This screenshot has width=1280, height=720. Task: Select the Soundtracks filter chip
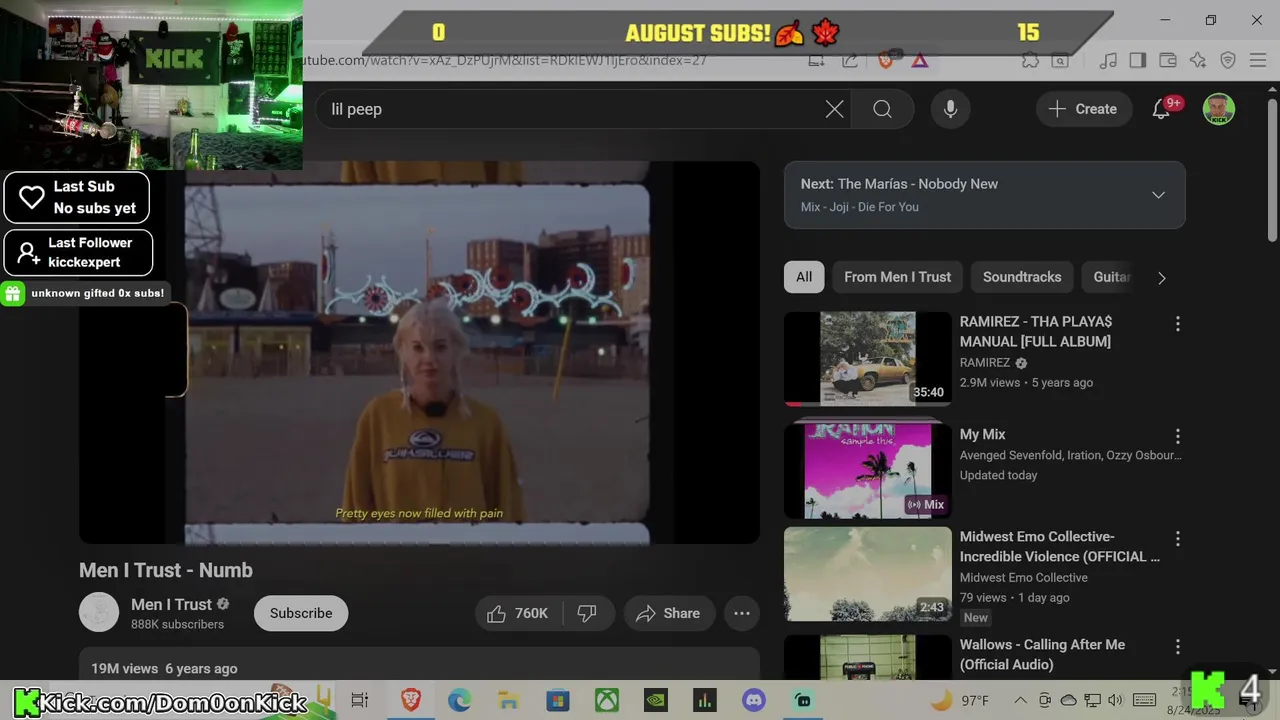tap(1022, 277)
